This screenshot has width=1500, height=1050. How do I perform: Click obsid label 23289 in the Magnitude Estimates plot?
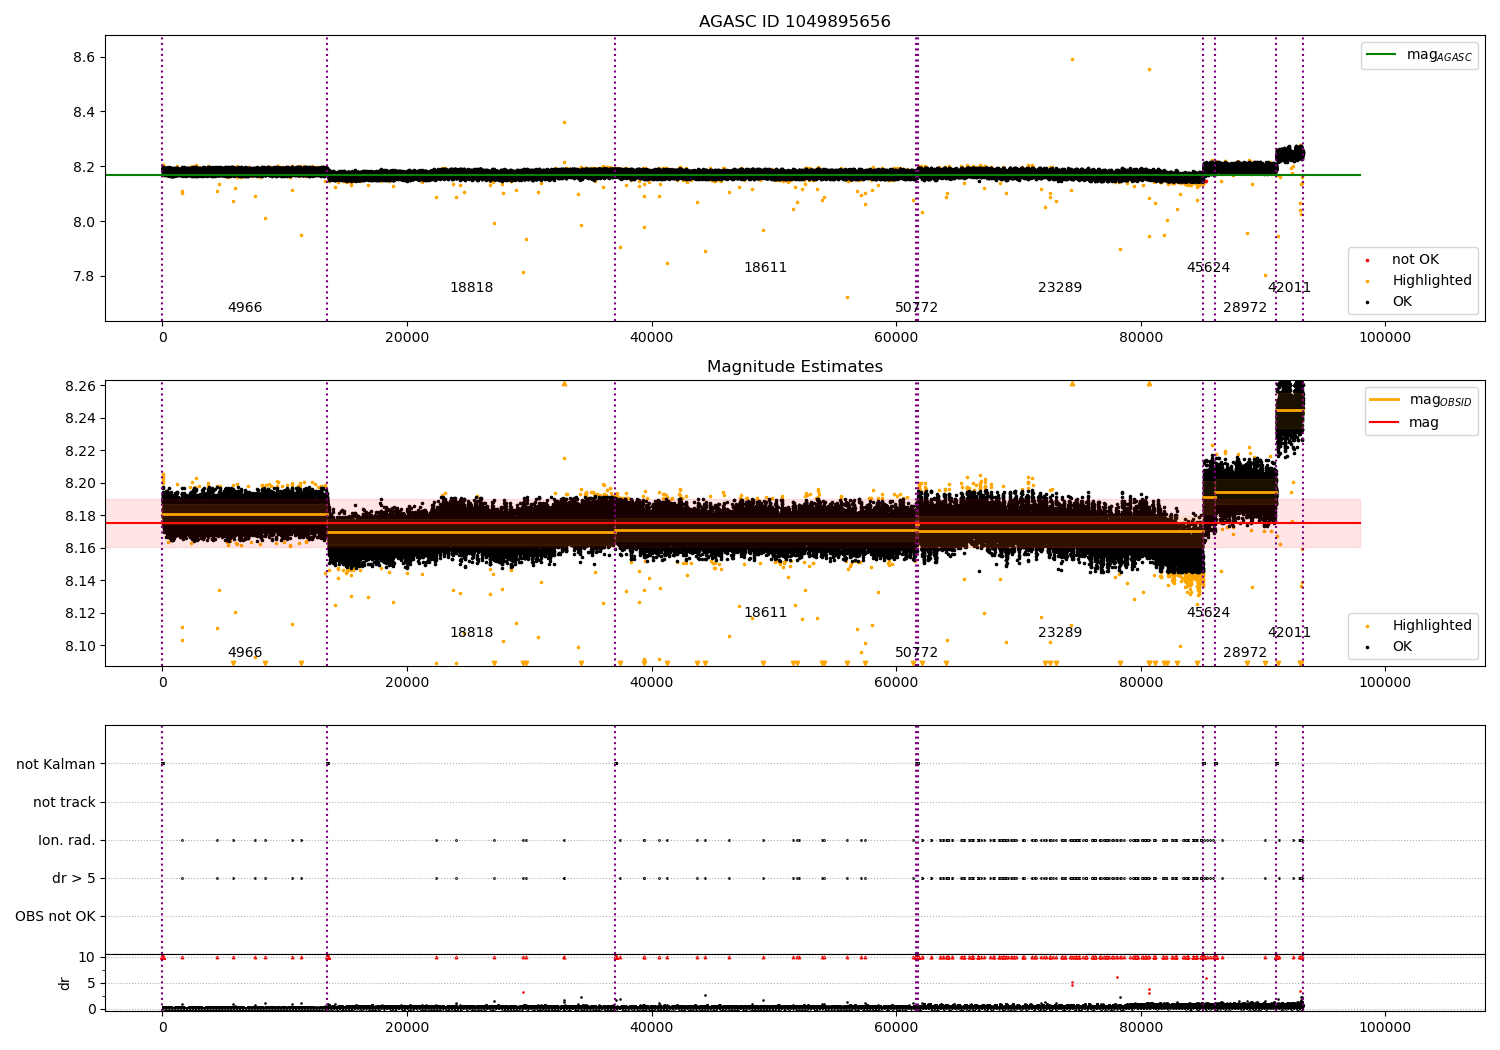point(1060,633)
